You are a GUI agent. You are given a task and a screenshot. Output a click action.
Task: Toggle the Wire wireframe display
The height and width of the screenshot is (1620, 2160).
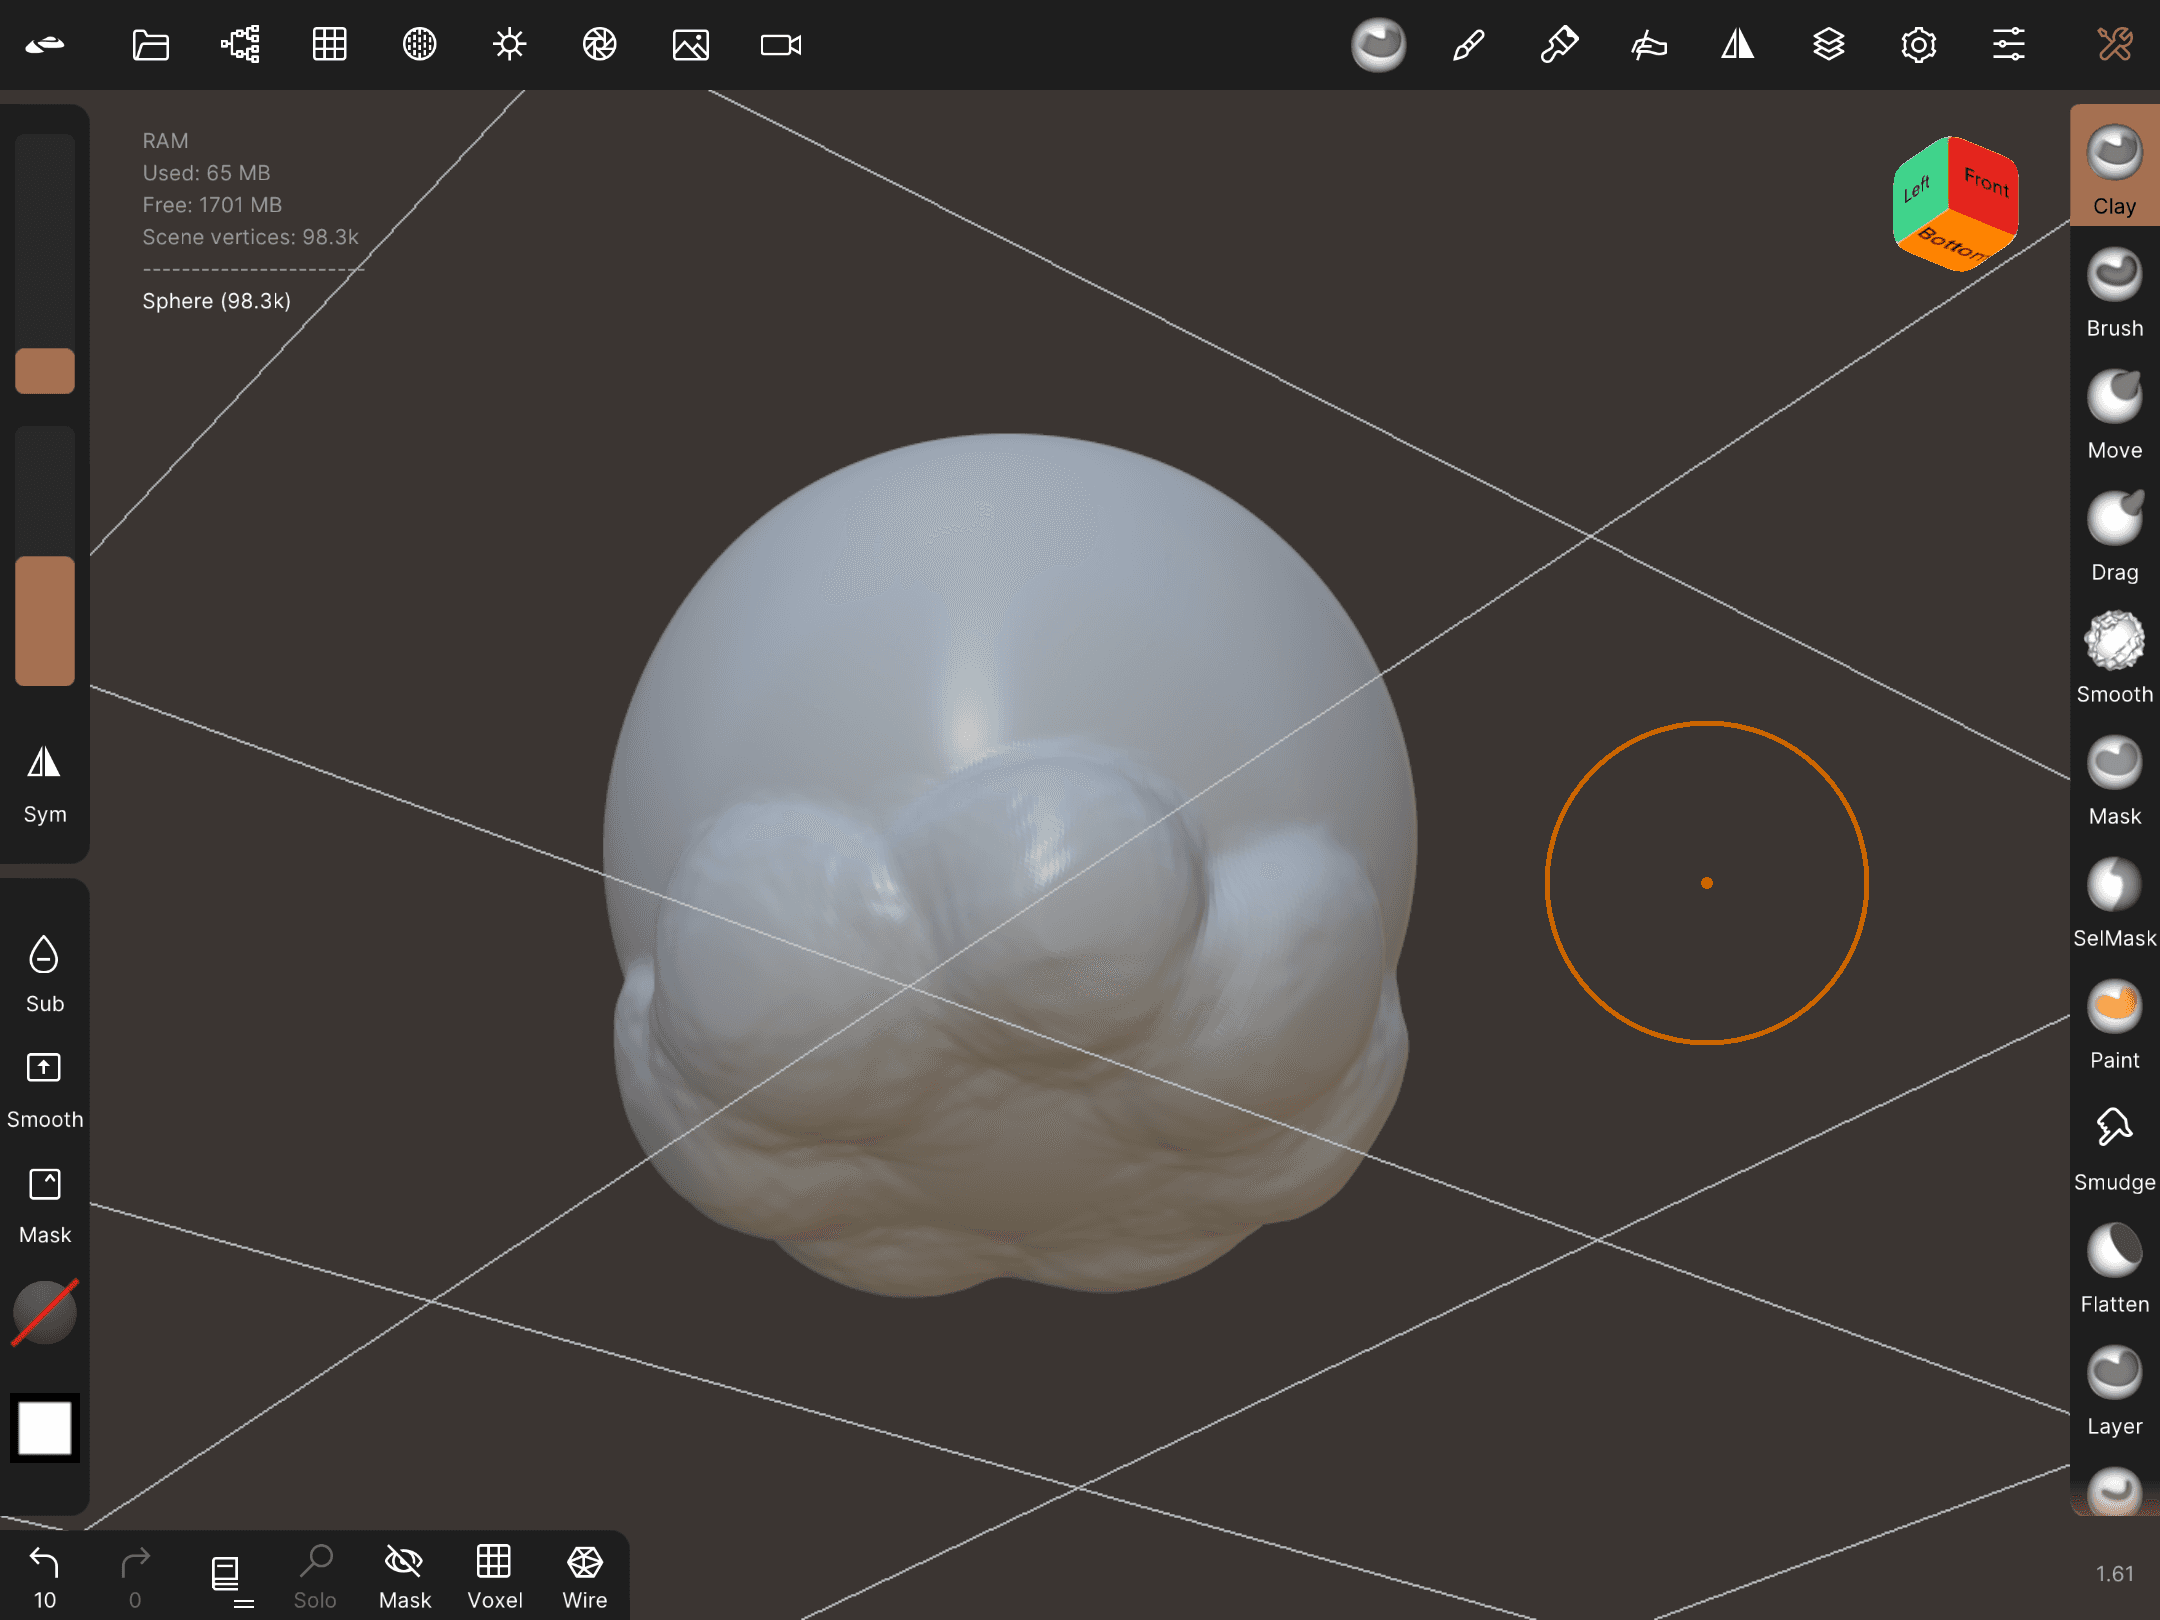(585, 1577)
